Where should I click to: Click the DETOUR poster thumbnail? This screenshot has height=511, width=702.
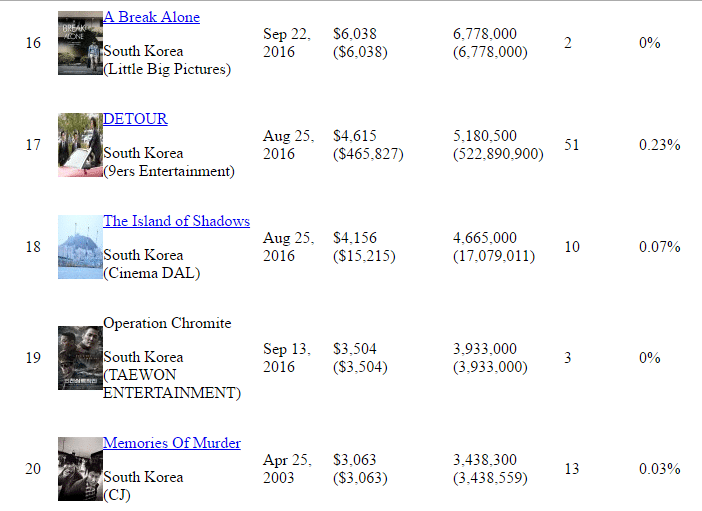pos(80,145)
